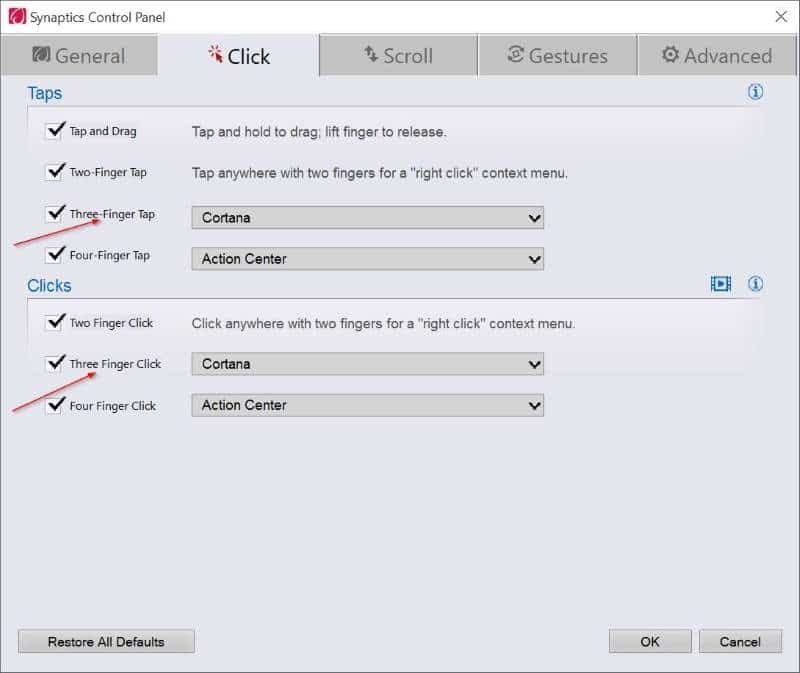This screenshot has height=673, width=800.
Task: Disable the Two-Finger Tap checkbox
Action: tap(55, 172)
